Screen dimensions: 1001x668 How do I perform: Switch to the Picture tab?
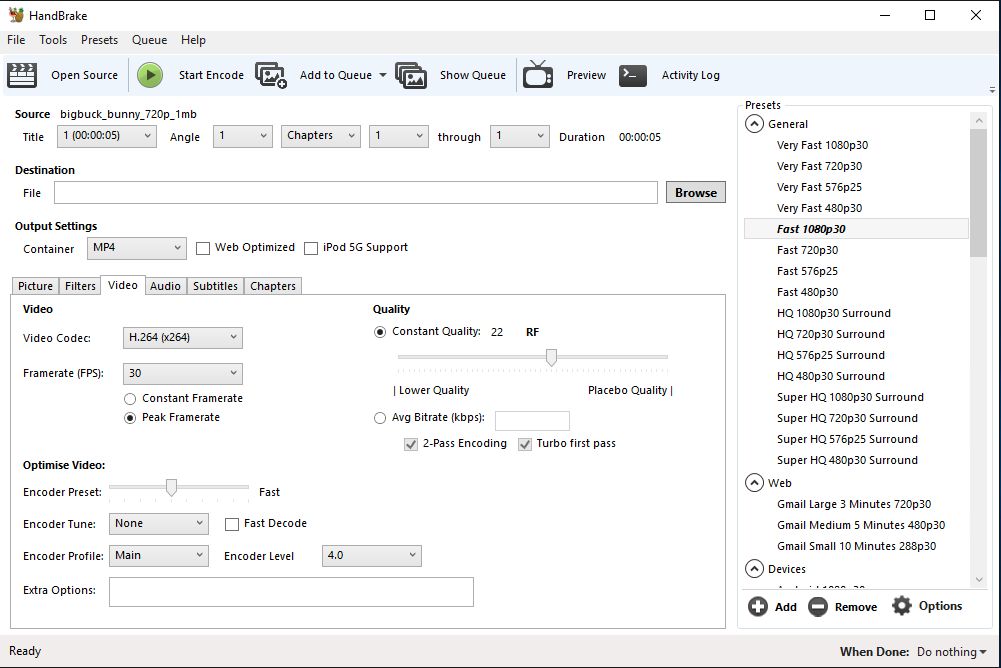(x=35, y=286)
